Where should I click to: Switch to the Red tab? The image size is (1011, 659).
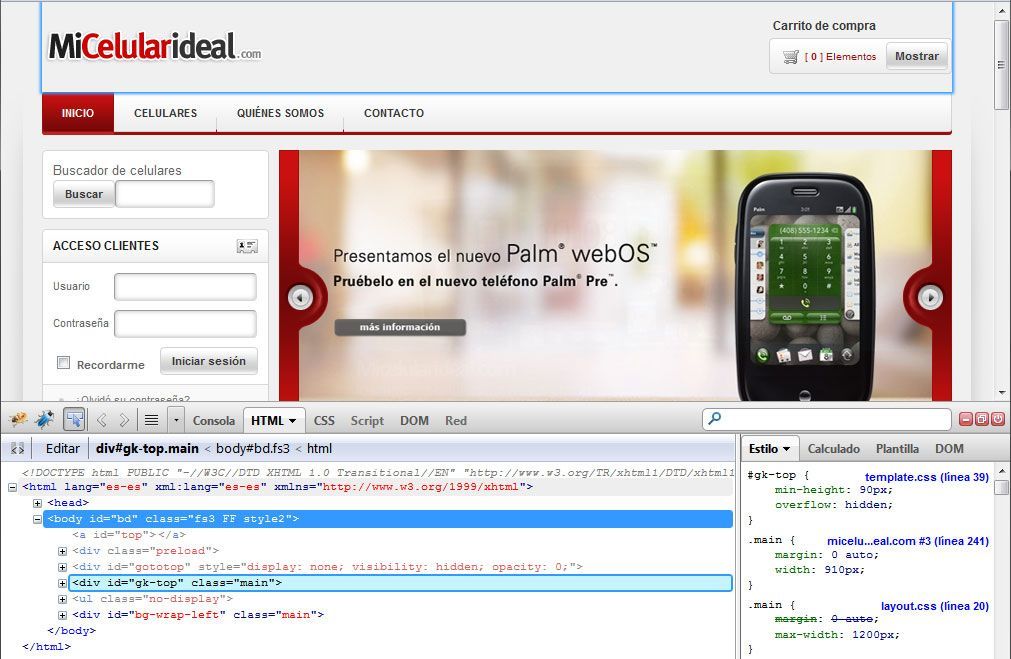[x=456, y=420]
